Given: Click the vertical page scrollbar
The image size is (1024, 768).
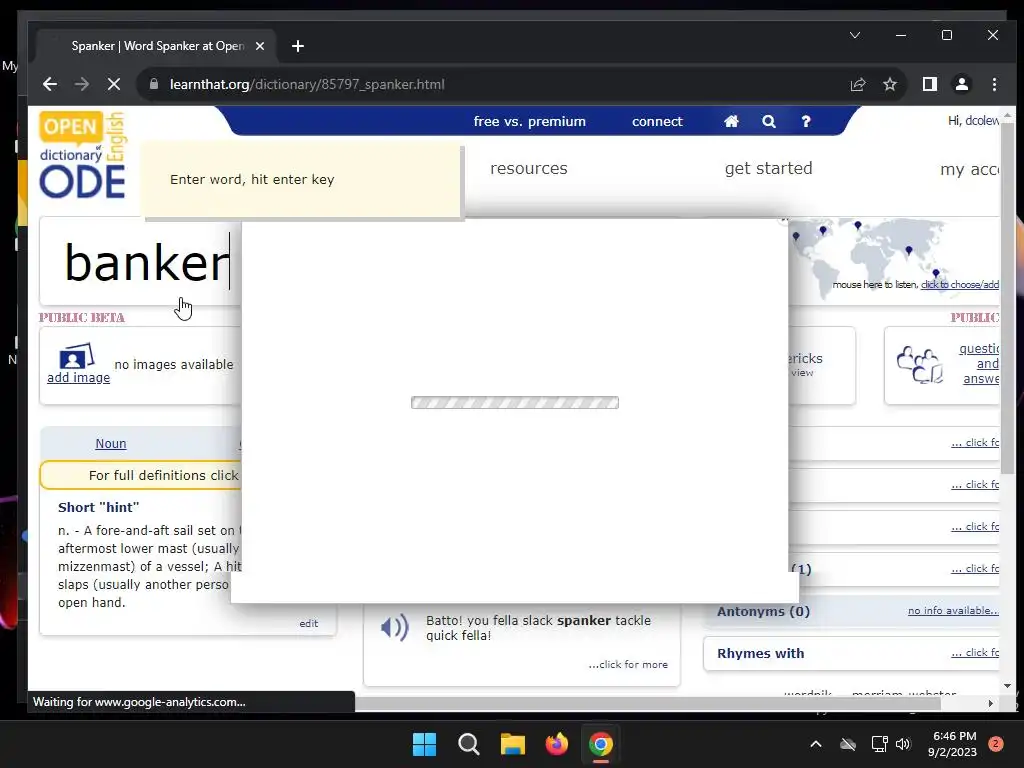Looking at the screenshot, I should point(1008,297).
